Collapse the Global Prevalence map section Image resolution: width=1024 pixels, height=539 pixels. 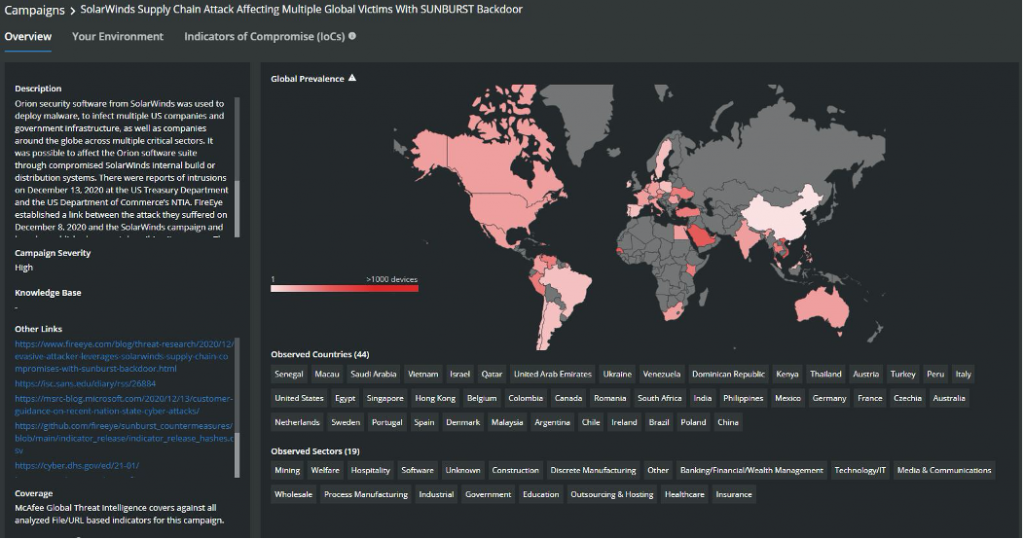tap(351, 78)
